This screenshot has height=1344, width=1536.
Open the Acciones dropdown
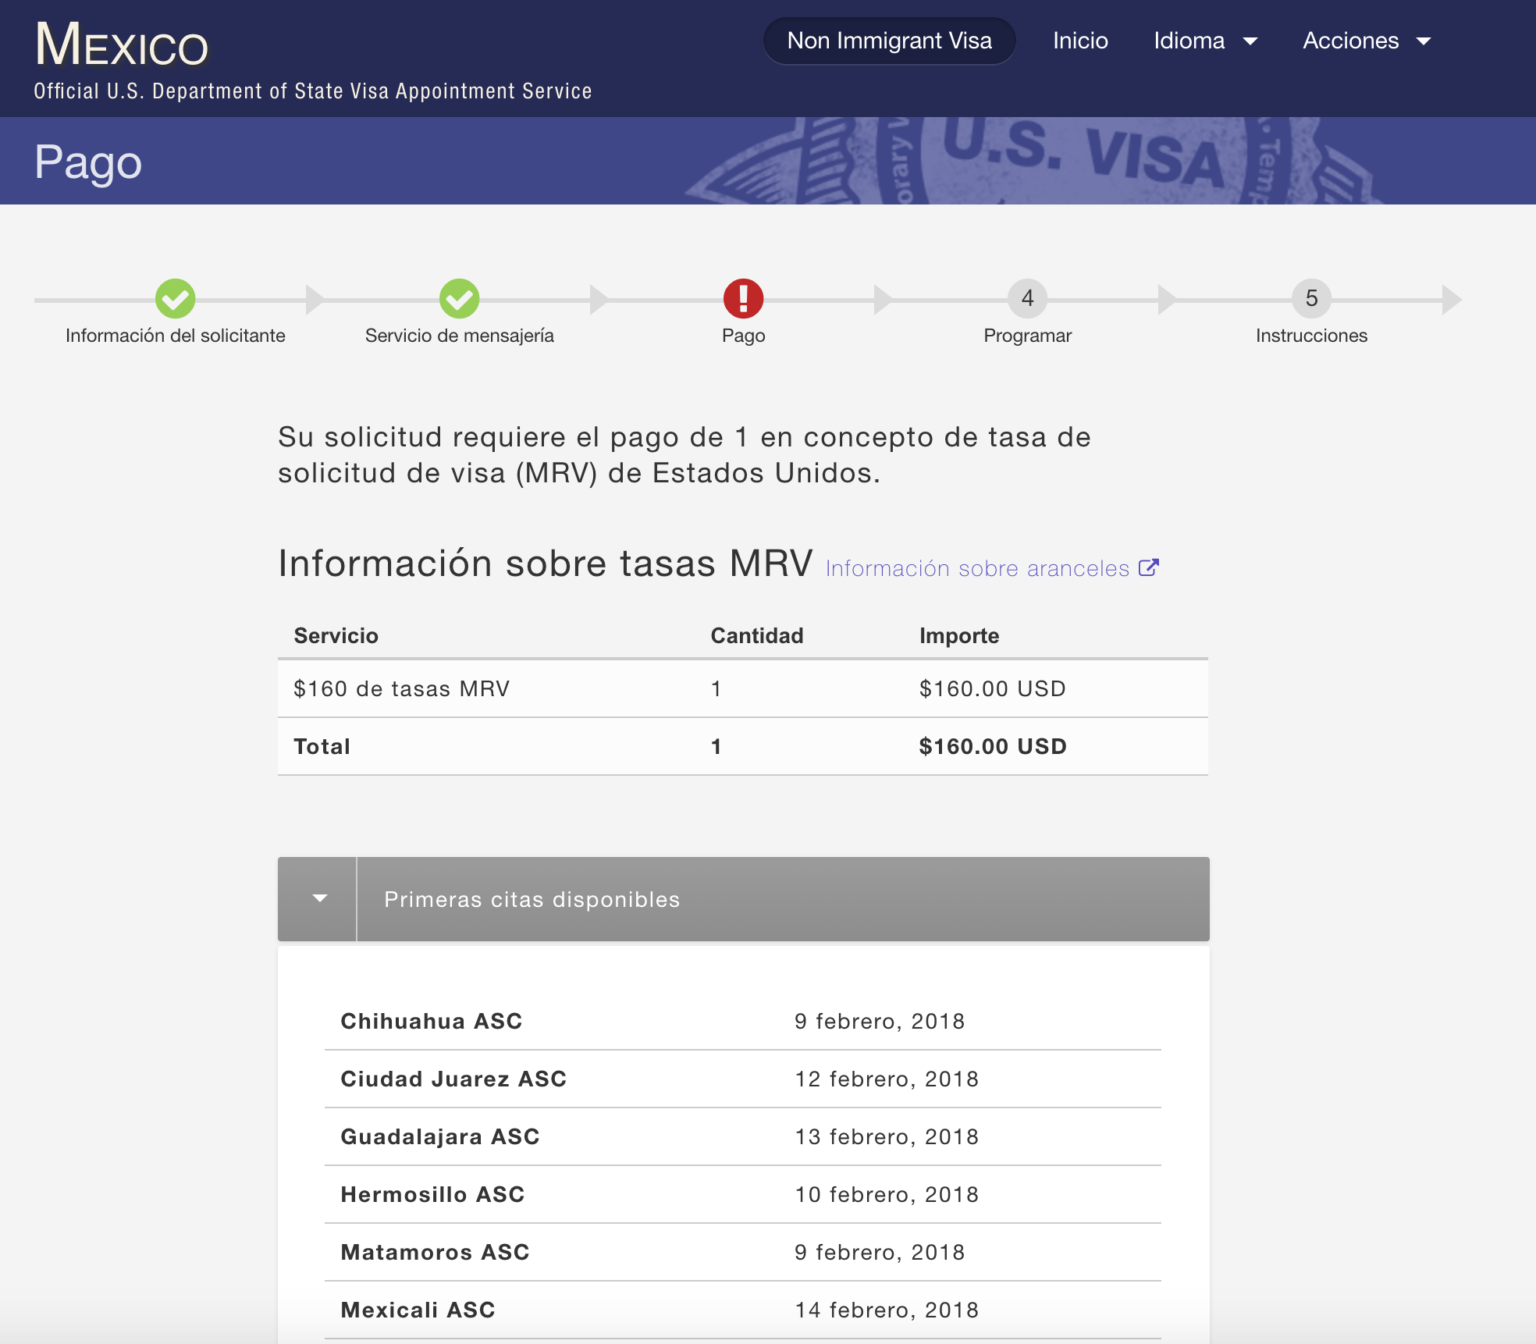1366,41
